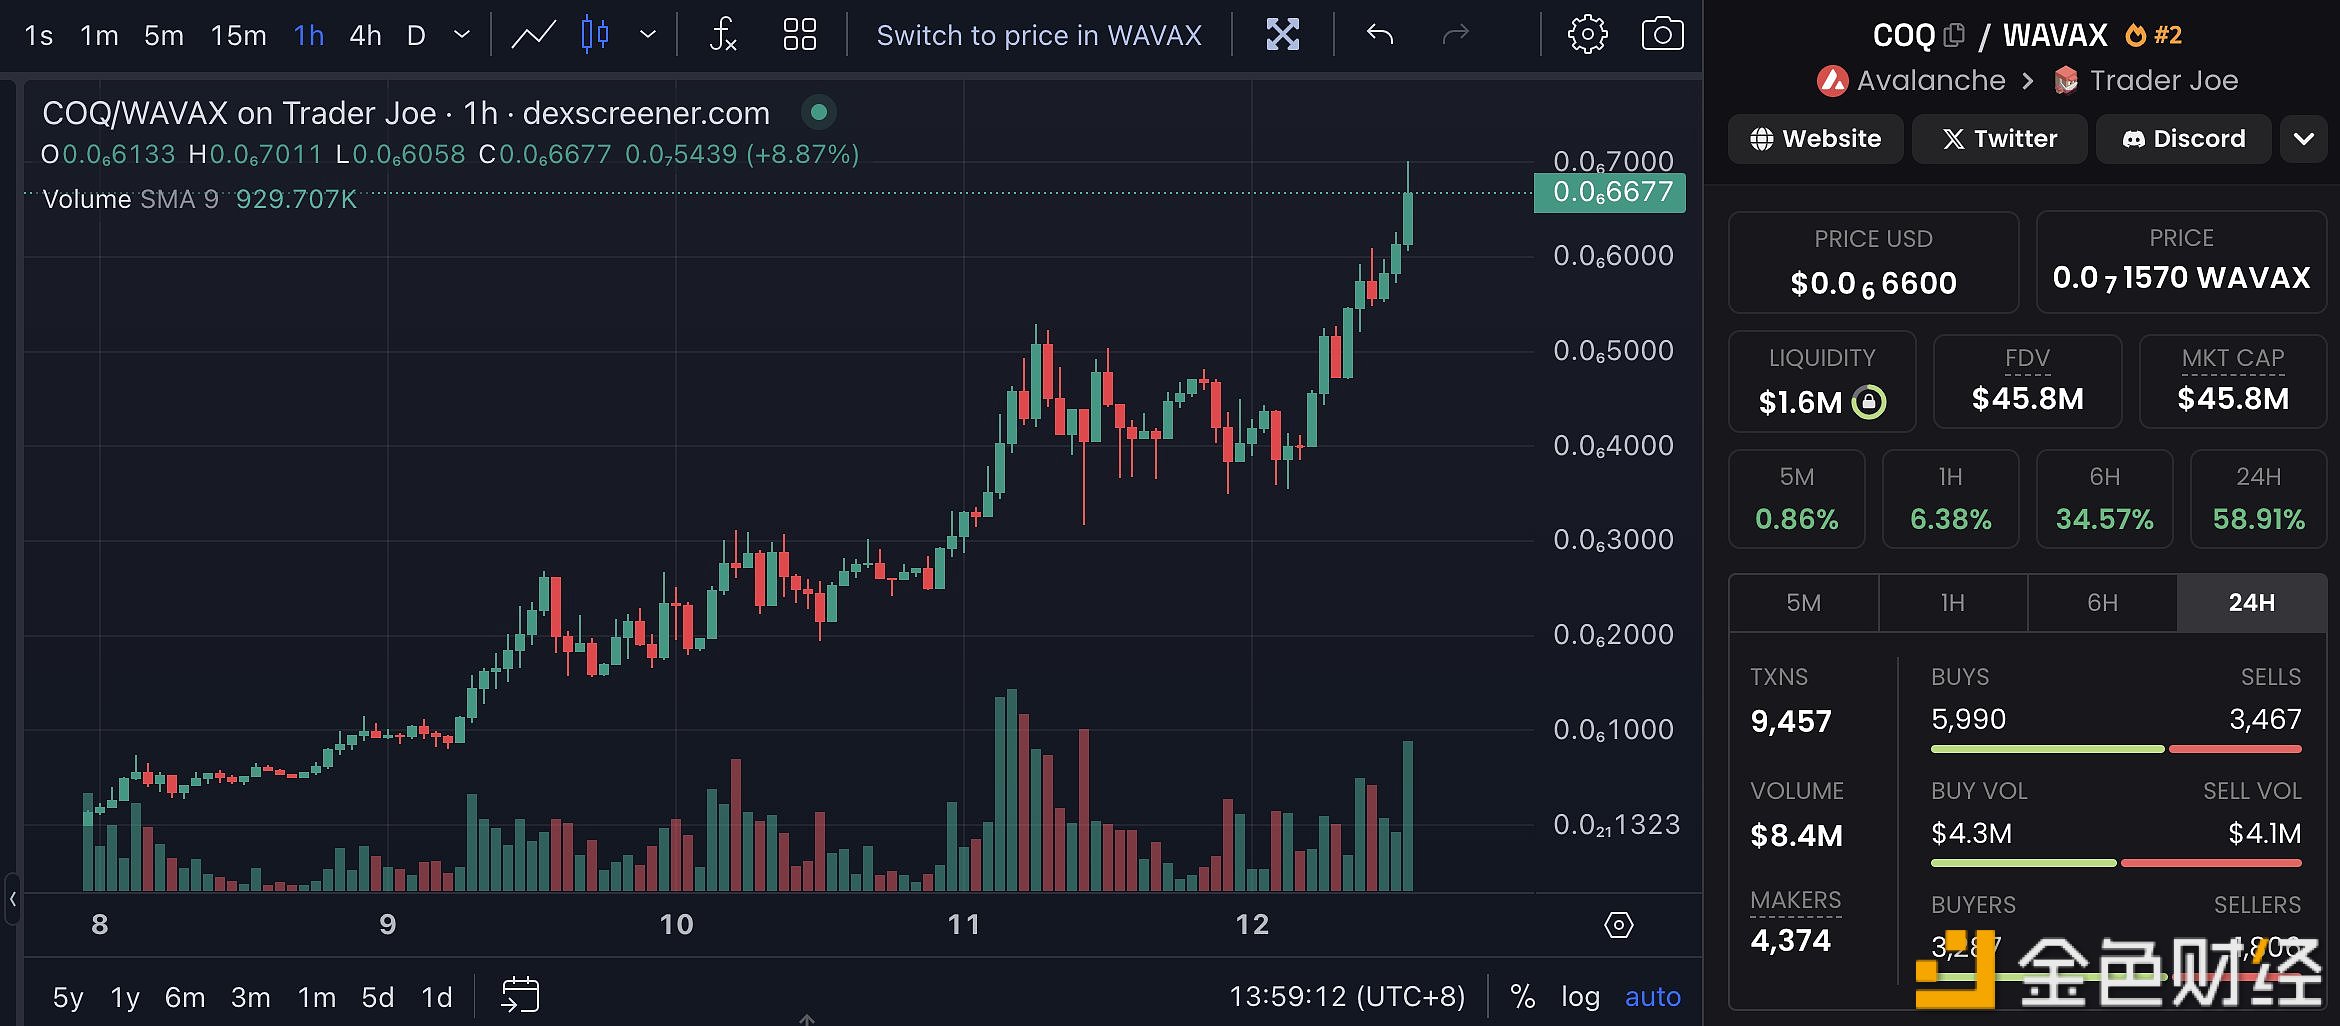Switch to the 6H stats tab
The width and height of the screenshot is (2340, 1026).
(2103, 603)
